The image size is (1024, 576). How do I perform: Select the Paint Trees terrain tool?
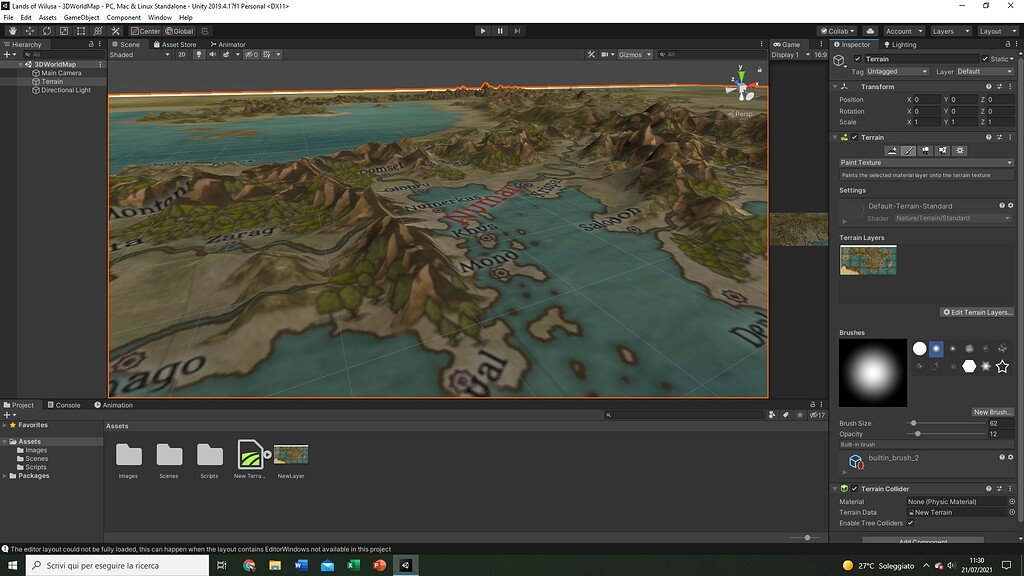pos(926,150)
